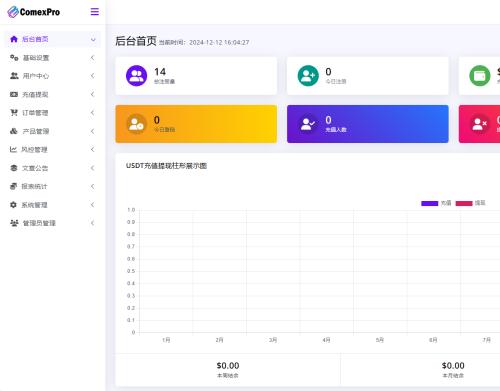Image resolution: width=500 pixels, height=391 pixels.
Task: Expand the 用户中心 menu chevron
Action: [x=93, y=76]
